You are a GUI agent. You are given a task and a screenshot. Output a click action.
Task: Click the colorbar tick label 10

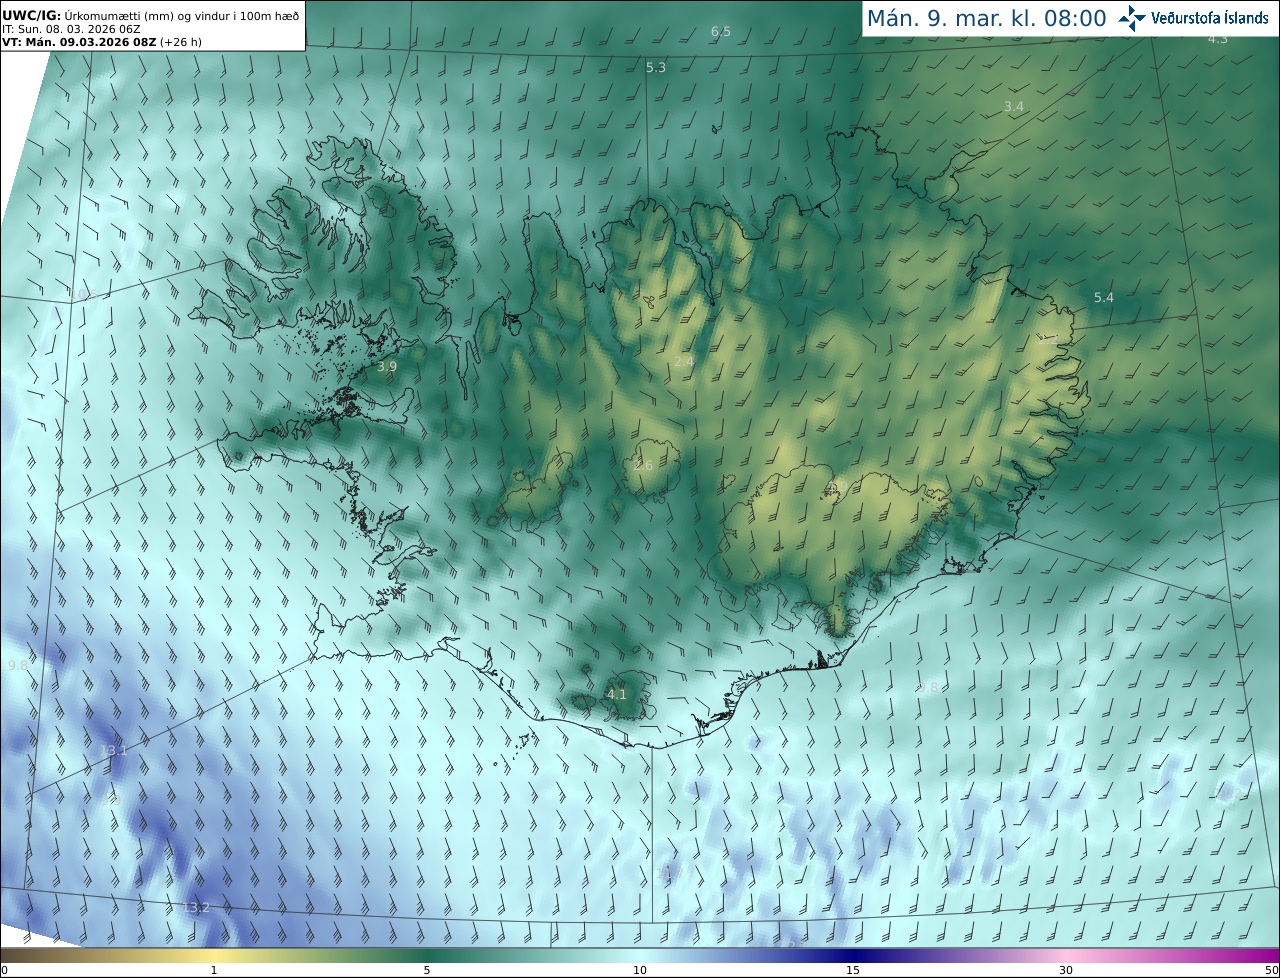640,970
